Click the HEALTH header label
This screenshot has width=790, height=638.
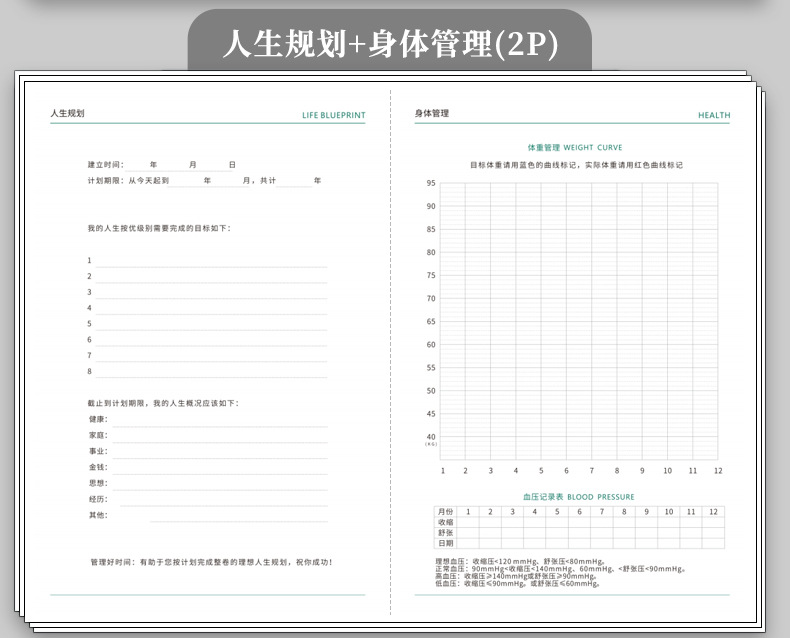(714, 115)
